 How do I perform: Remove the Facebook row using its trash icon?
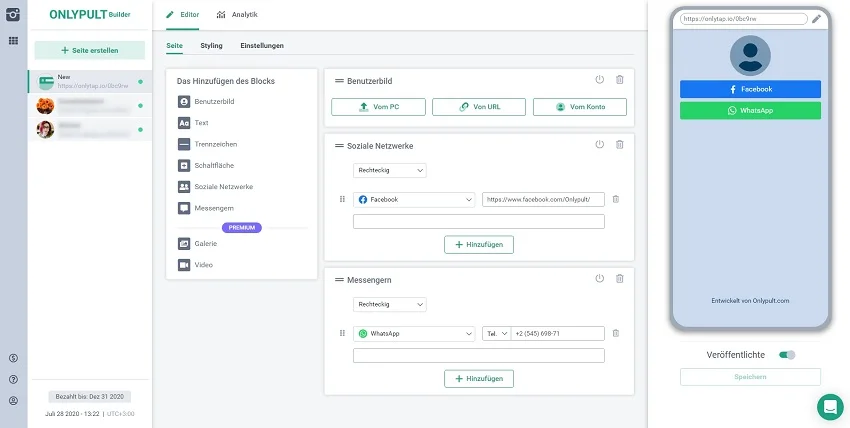(x=616, y=199)
